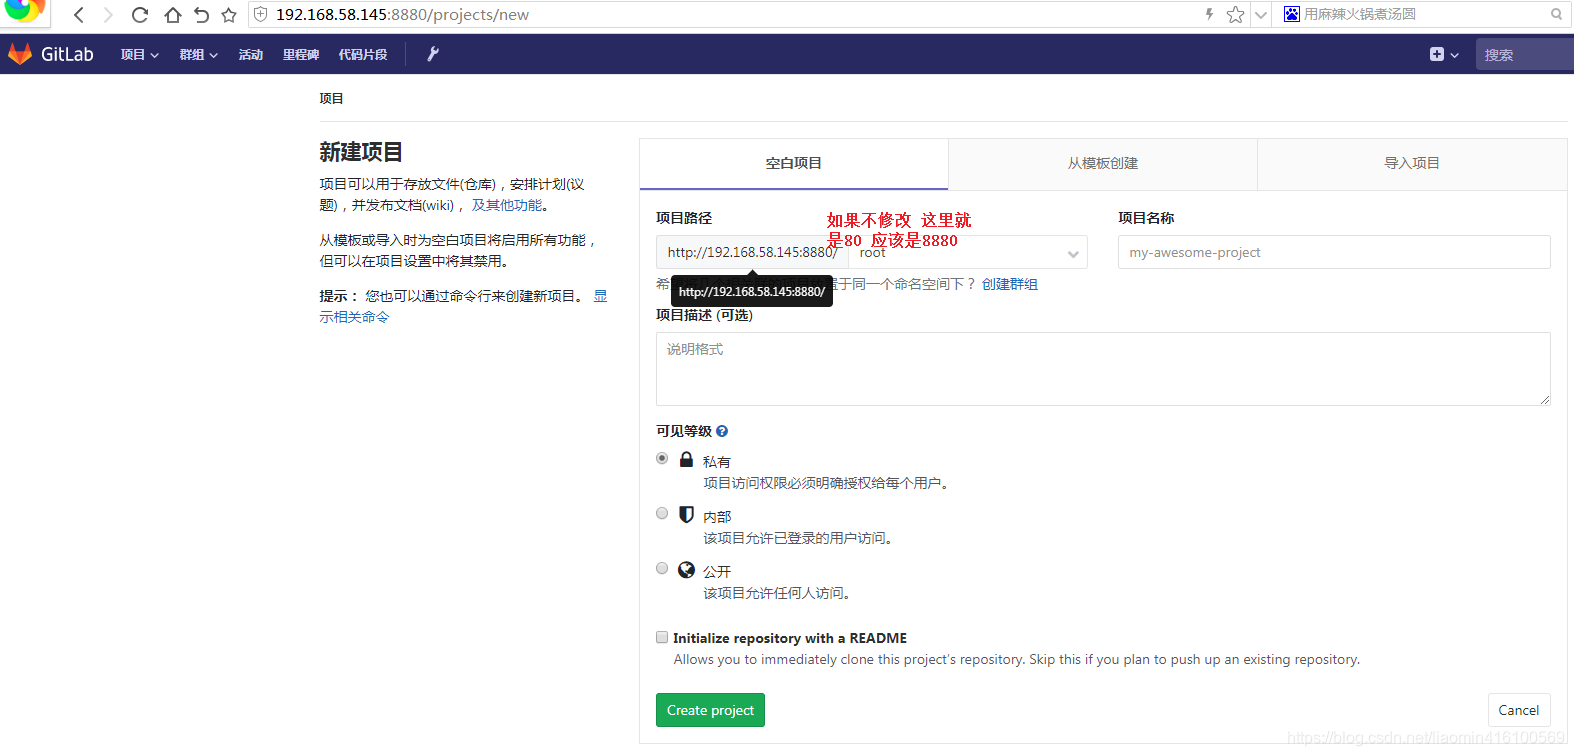Open 里程碑 in the navbar
The image size is (1574, 756).
click(301, 54)
